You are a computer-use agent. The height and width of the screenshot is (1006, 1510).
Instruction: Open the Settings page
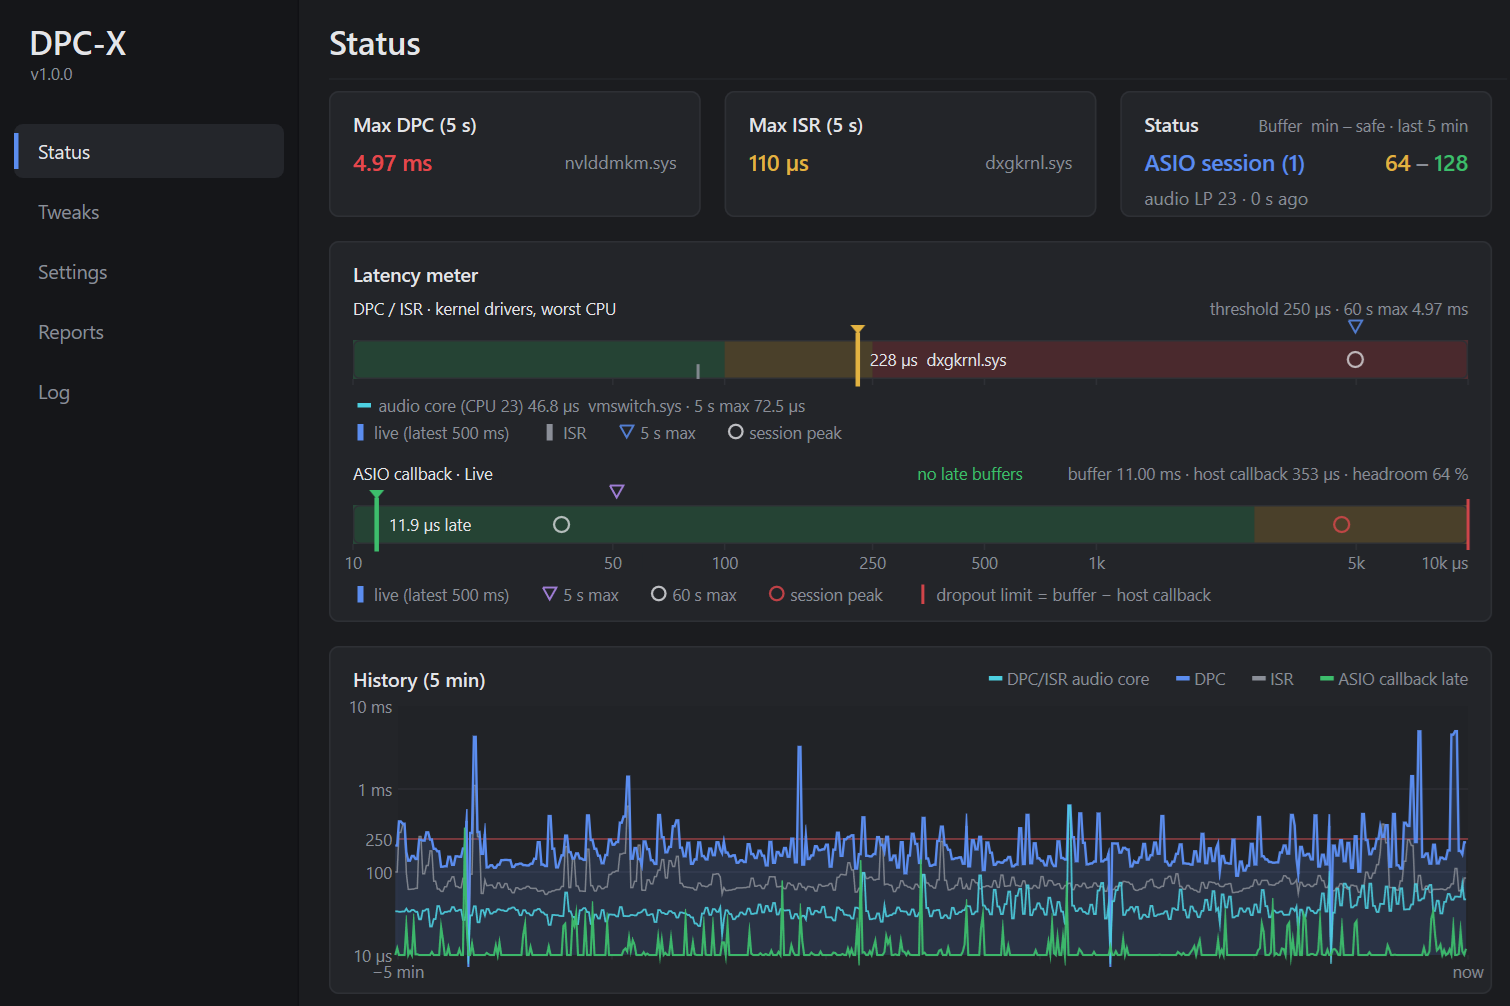click(x=149, y=272)
